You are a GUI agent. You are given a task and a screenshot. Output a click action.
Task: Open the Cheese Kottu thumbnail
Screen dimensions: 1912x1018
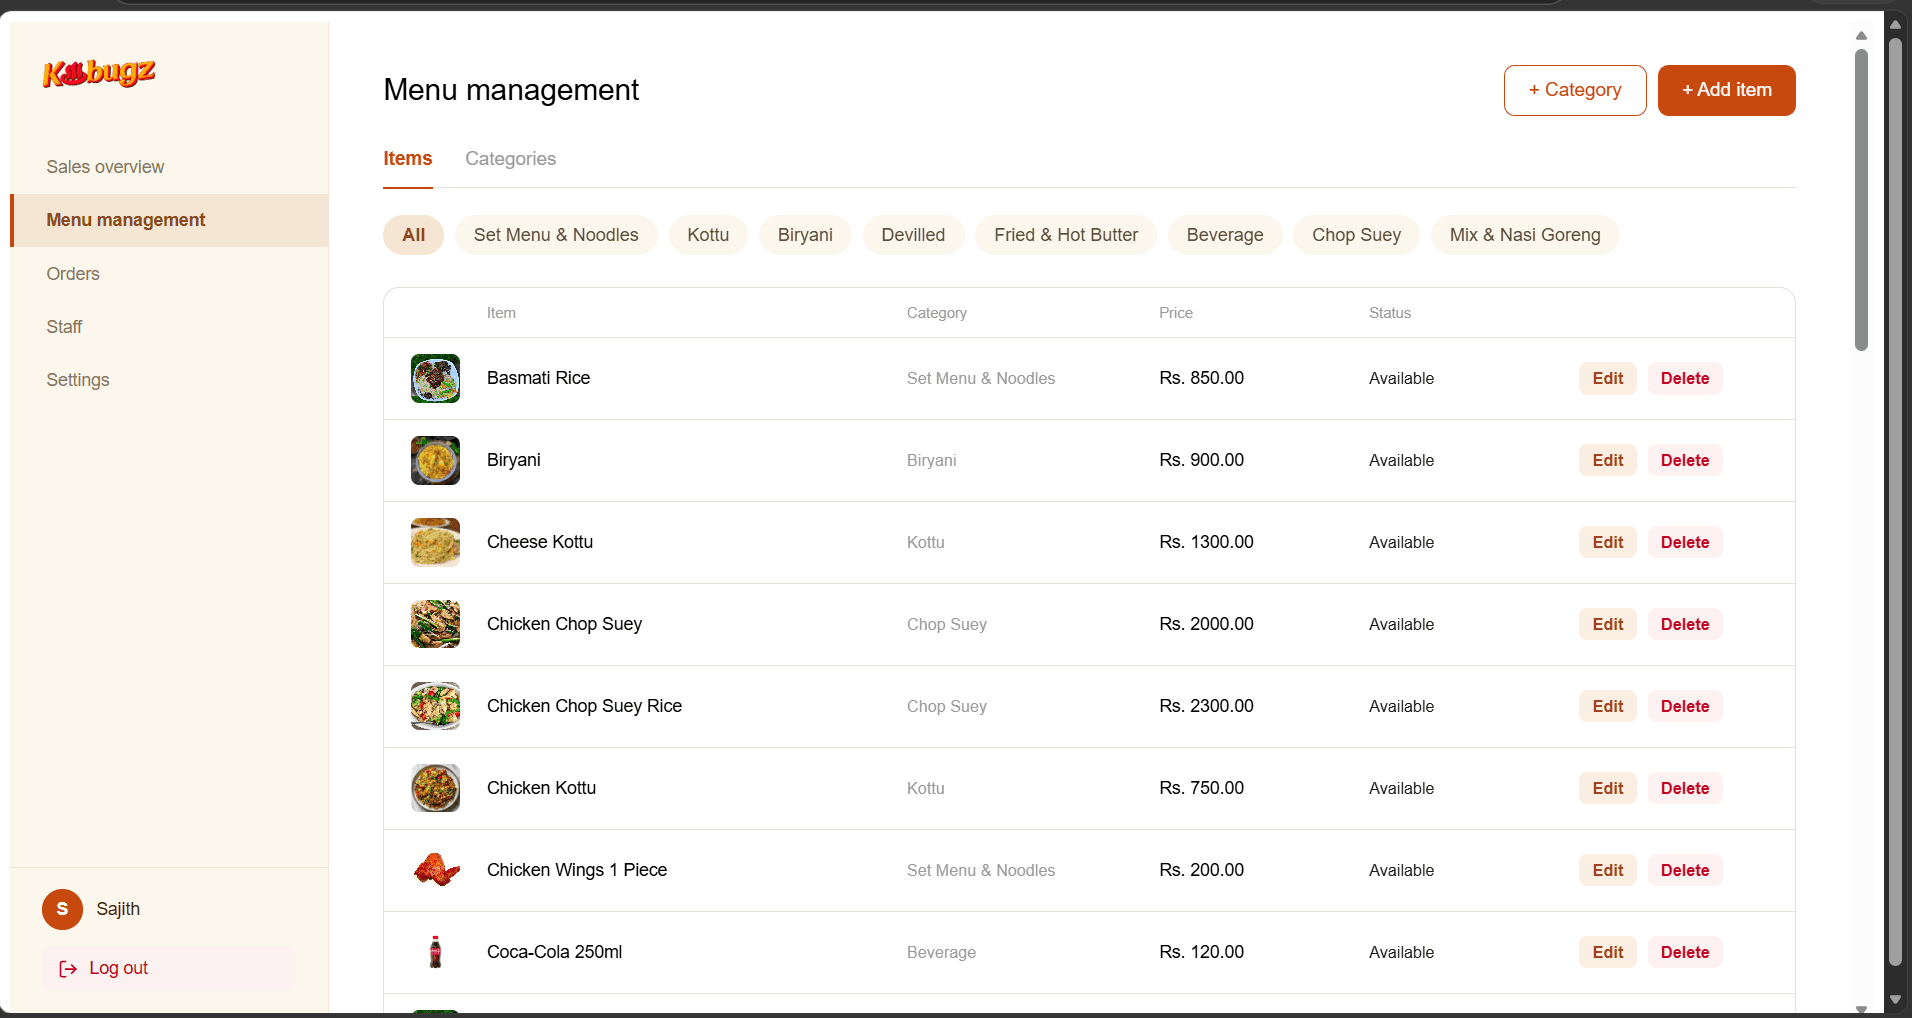435,542
